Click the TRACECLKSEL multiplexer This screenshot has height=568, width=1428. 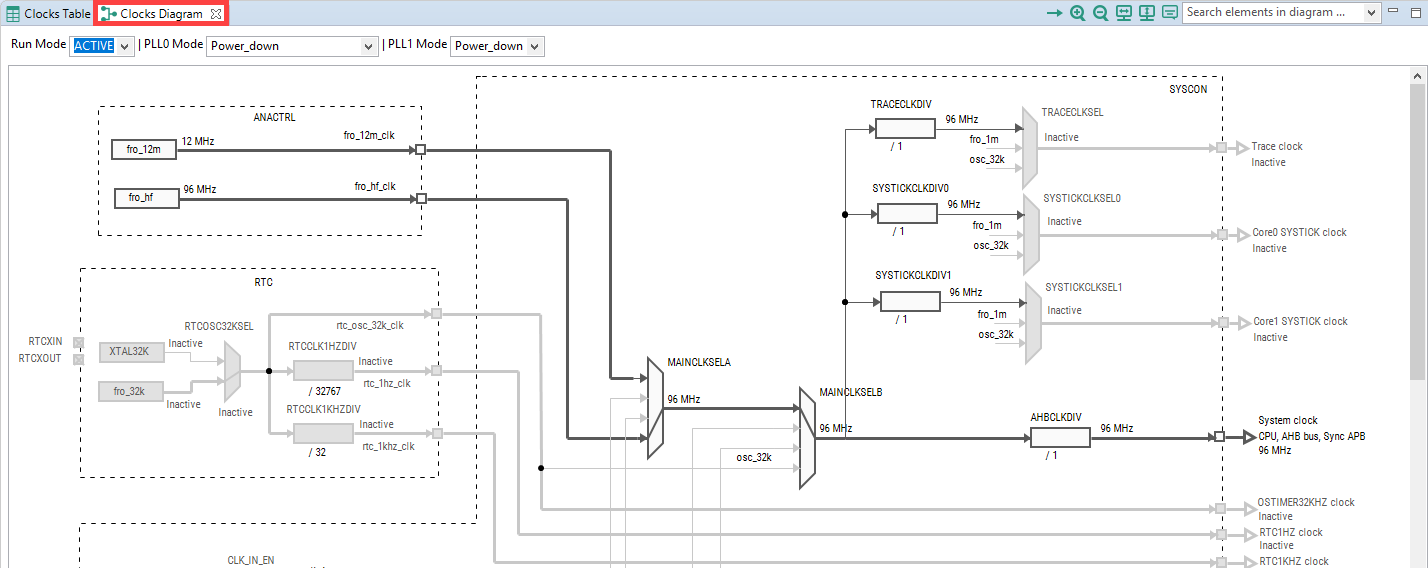point(1029,148)
